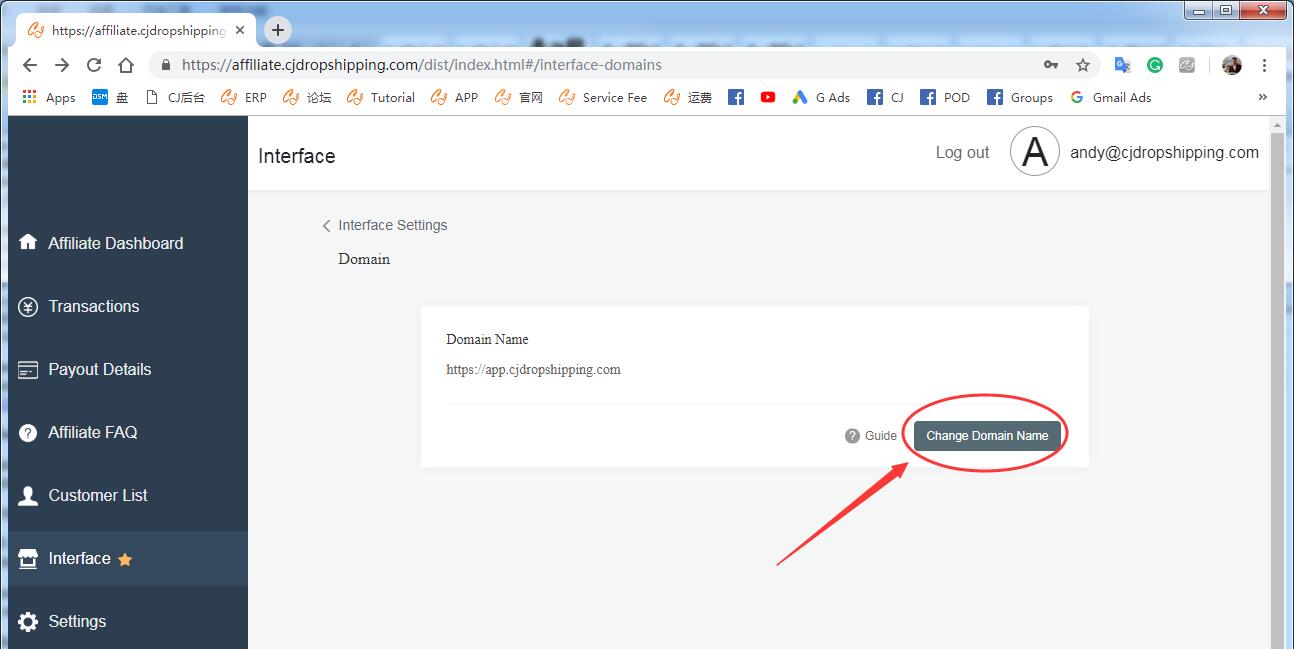The height and width of the screenshot is (649, 1294).
Task: Click the Google Translate extension icon
Action: 1122,65
